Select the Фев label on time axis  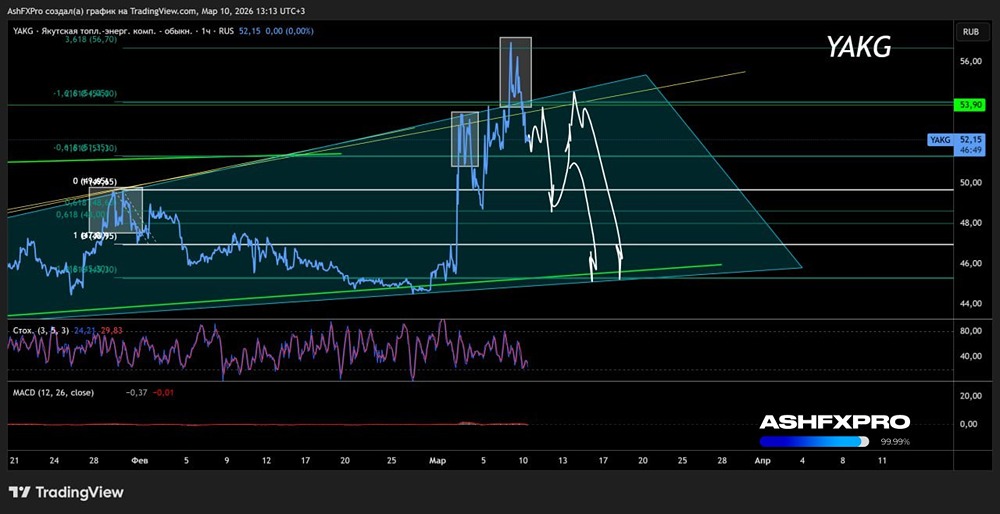139,460
